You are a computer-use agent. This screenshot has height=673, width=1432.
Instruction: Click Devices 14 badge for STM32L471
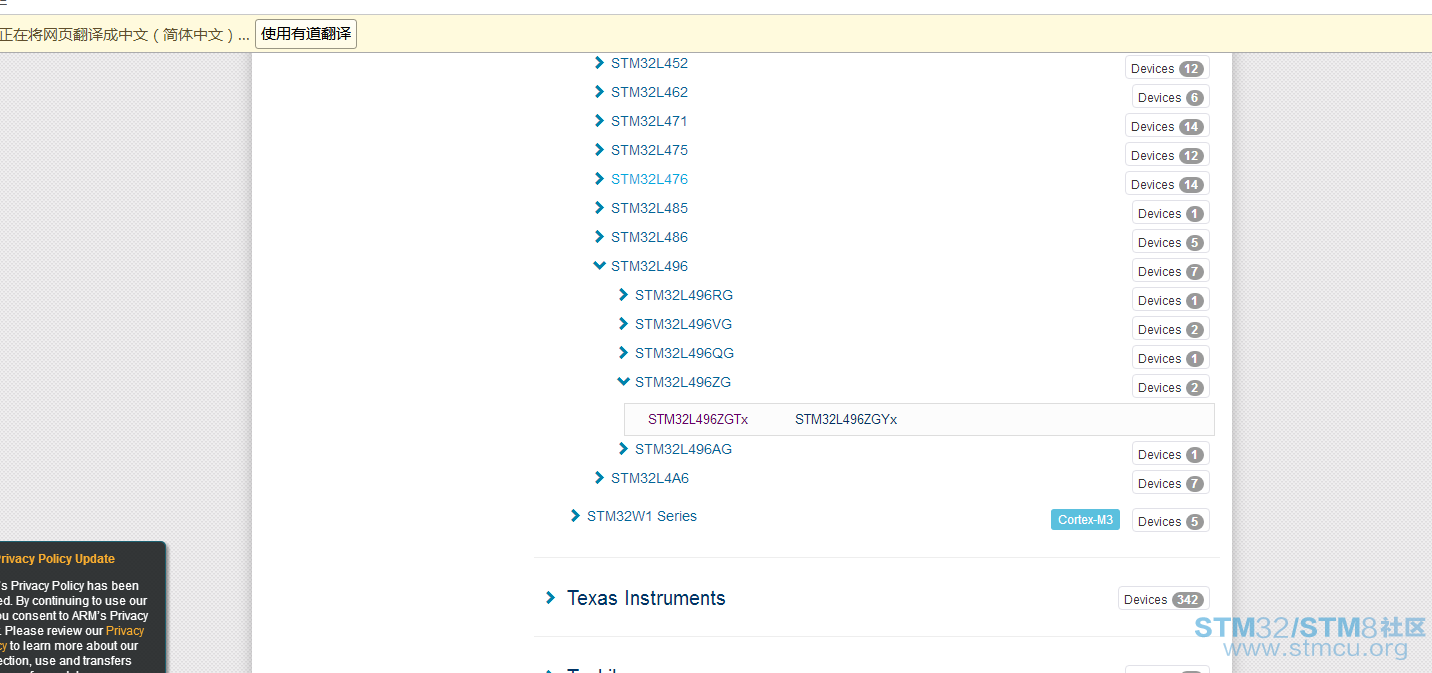coord(1167,126)
